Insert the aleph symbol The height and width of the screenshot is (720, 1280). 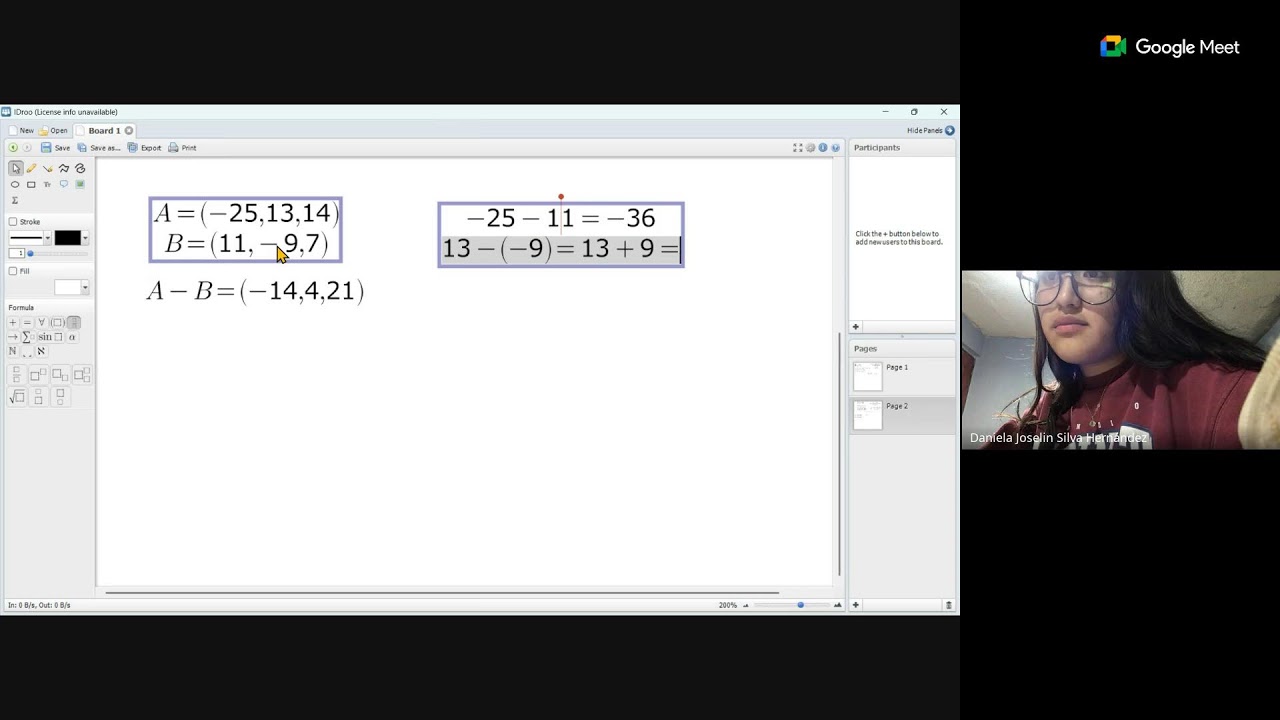pyautogui.click(x=41, y=351)
